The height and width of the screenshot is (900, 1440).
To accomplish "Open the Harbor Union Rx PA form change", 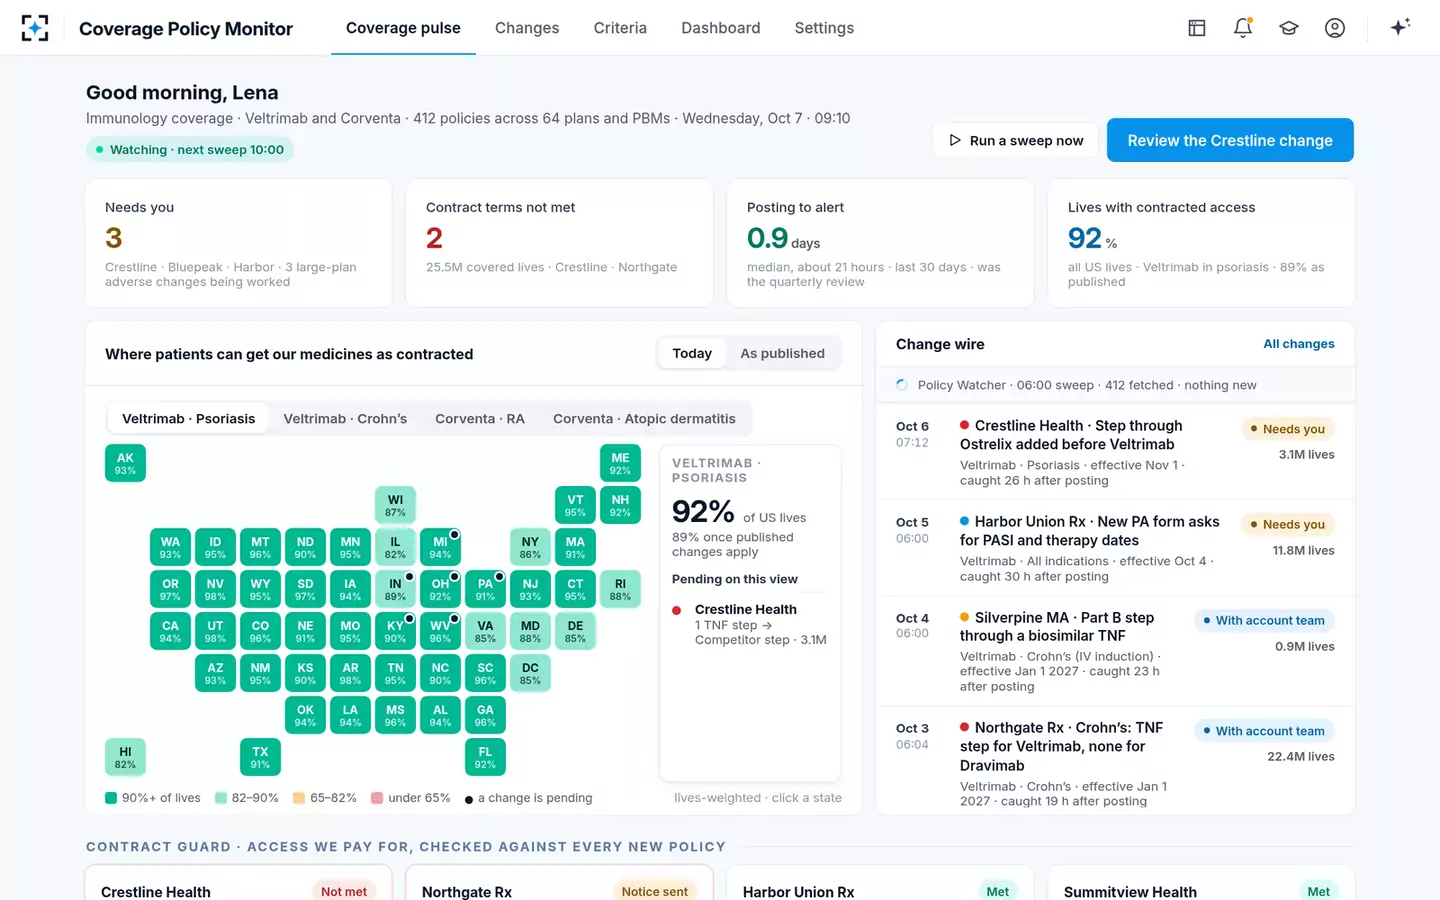I will click(x=1115, y=548).
